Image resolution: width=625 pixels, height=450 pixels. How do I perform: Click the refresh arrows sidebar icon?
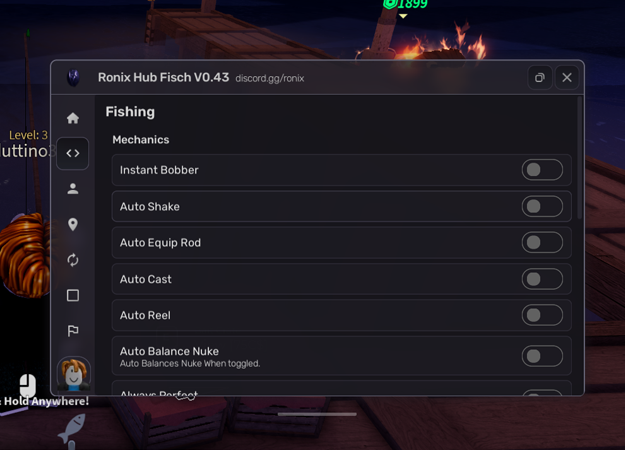point(73,260)
